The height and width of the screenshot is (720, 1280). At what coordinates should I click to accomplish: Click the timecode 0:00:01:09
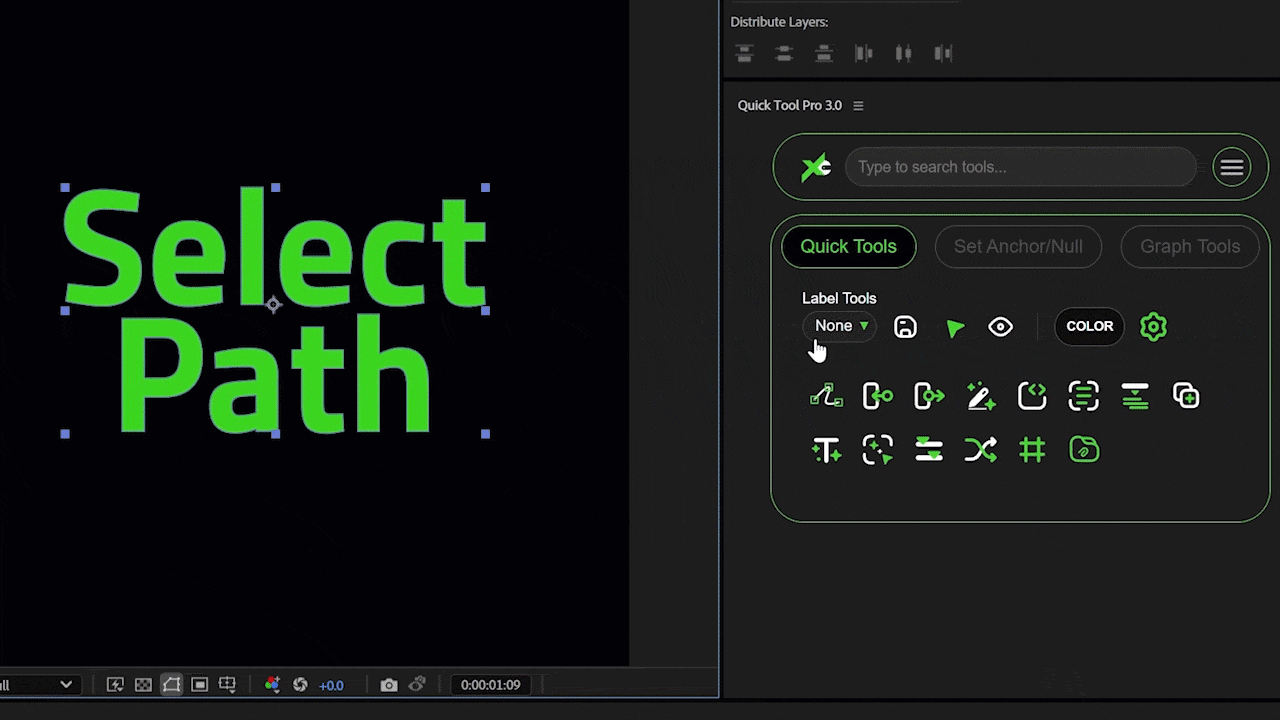[490, 685]
